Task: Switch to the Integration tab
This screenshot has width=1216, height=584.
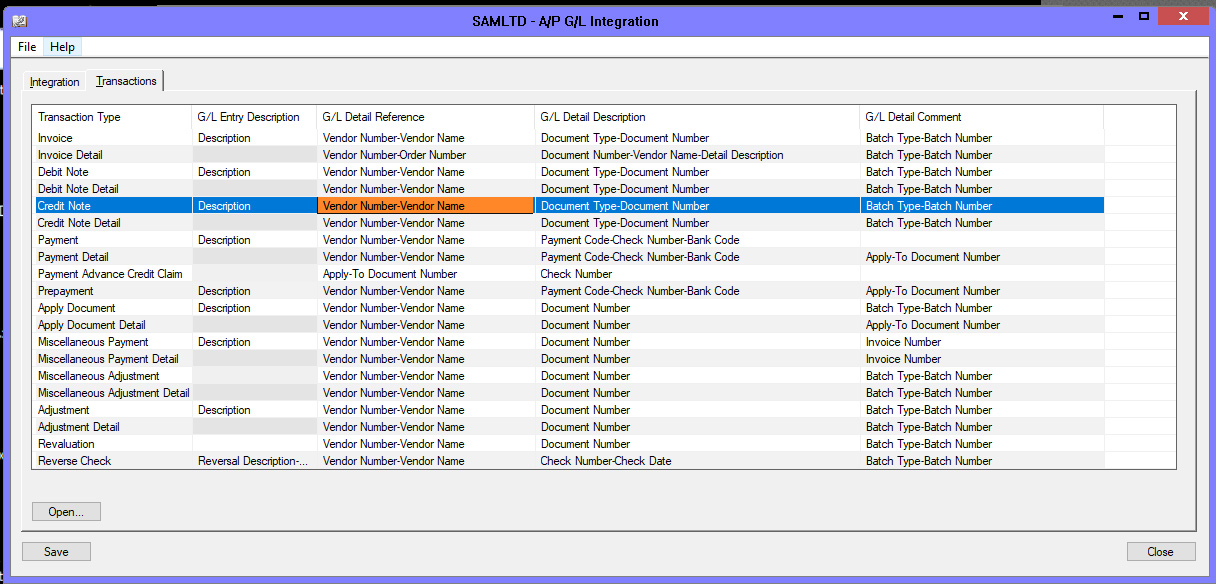Action: click(54, 82)
